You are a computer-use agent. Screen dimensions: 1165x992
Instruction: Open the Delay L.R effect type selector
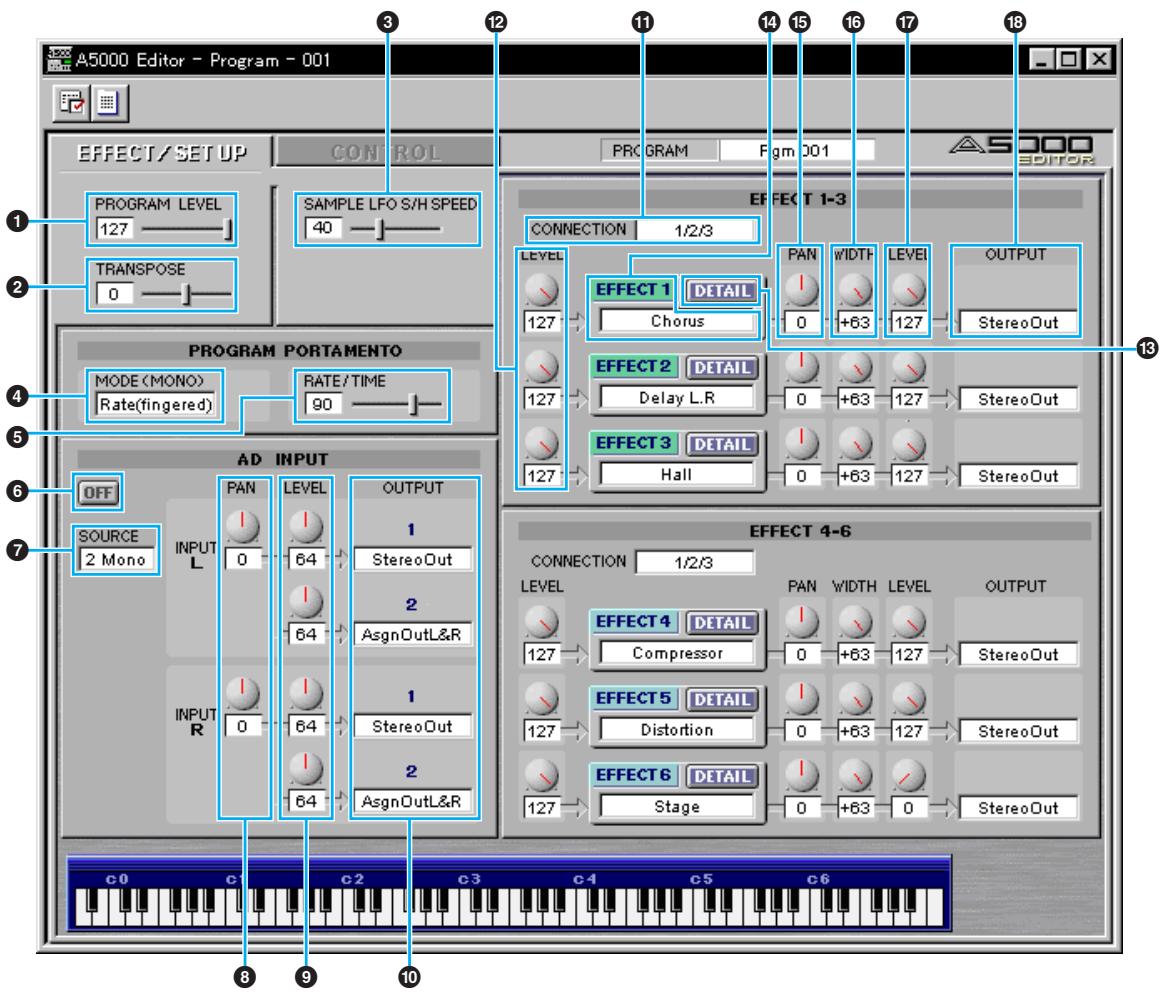pos(677,398)
